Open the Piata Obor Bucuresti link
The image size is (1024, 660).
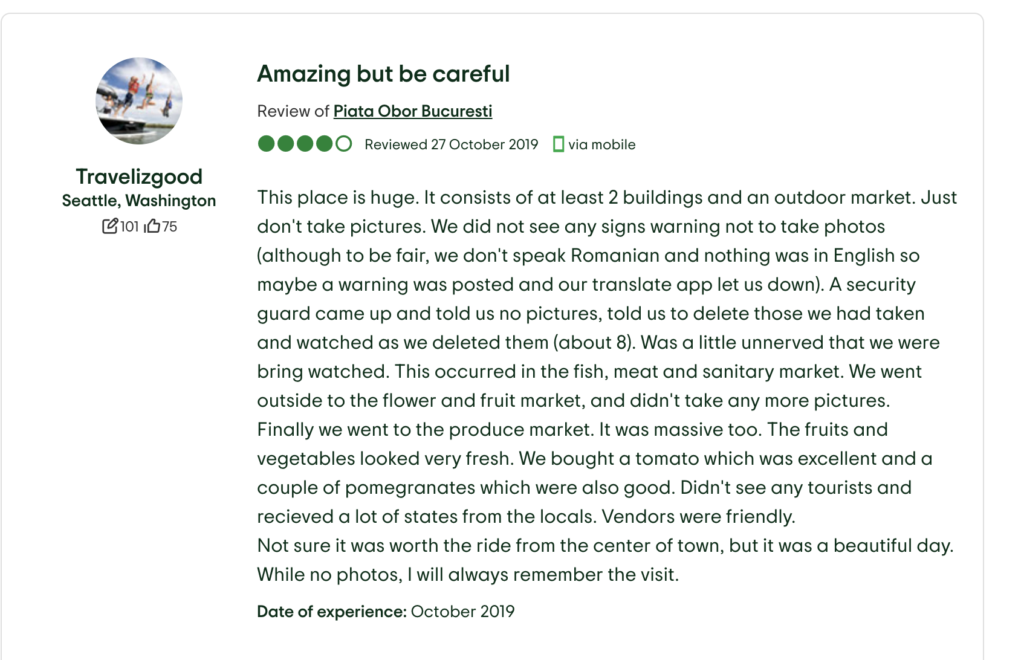[412, 111]
